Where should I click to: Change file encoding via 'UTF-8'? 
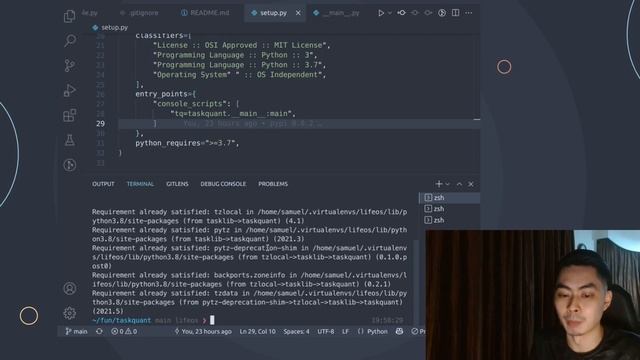click(326, 331)
